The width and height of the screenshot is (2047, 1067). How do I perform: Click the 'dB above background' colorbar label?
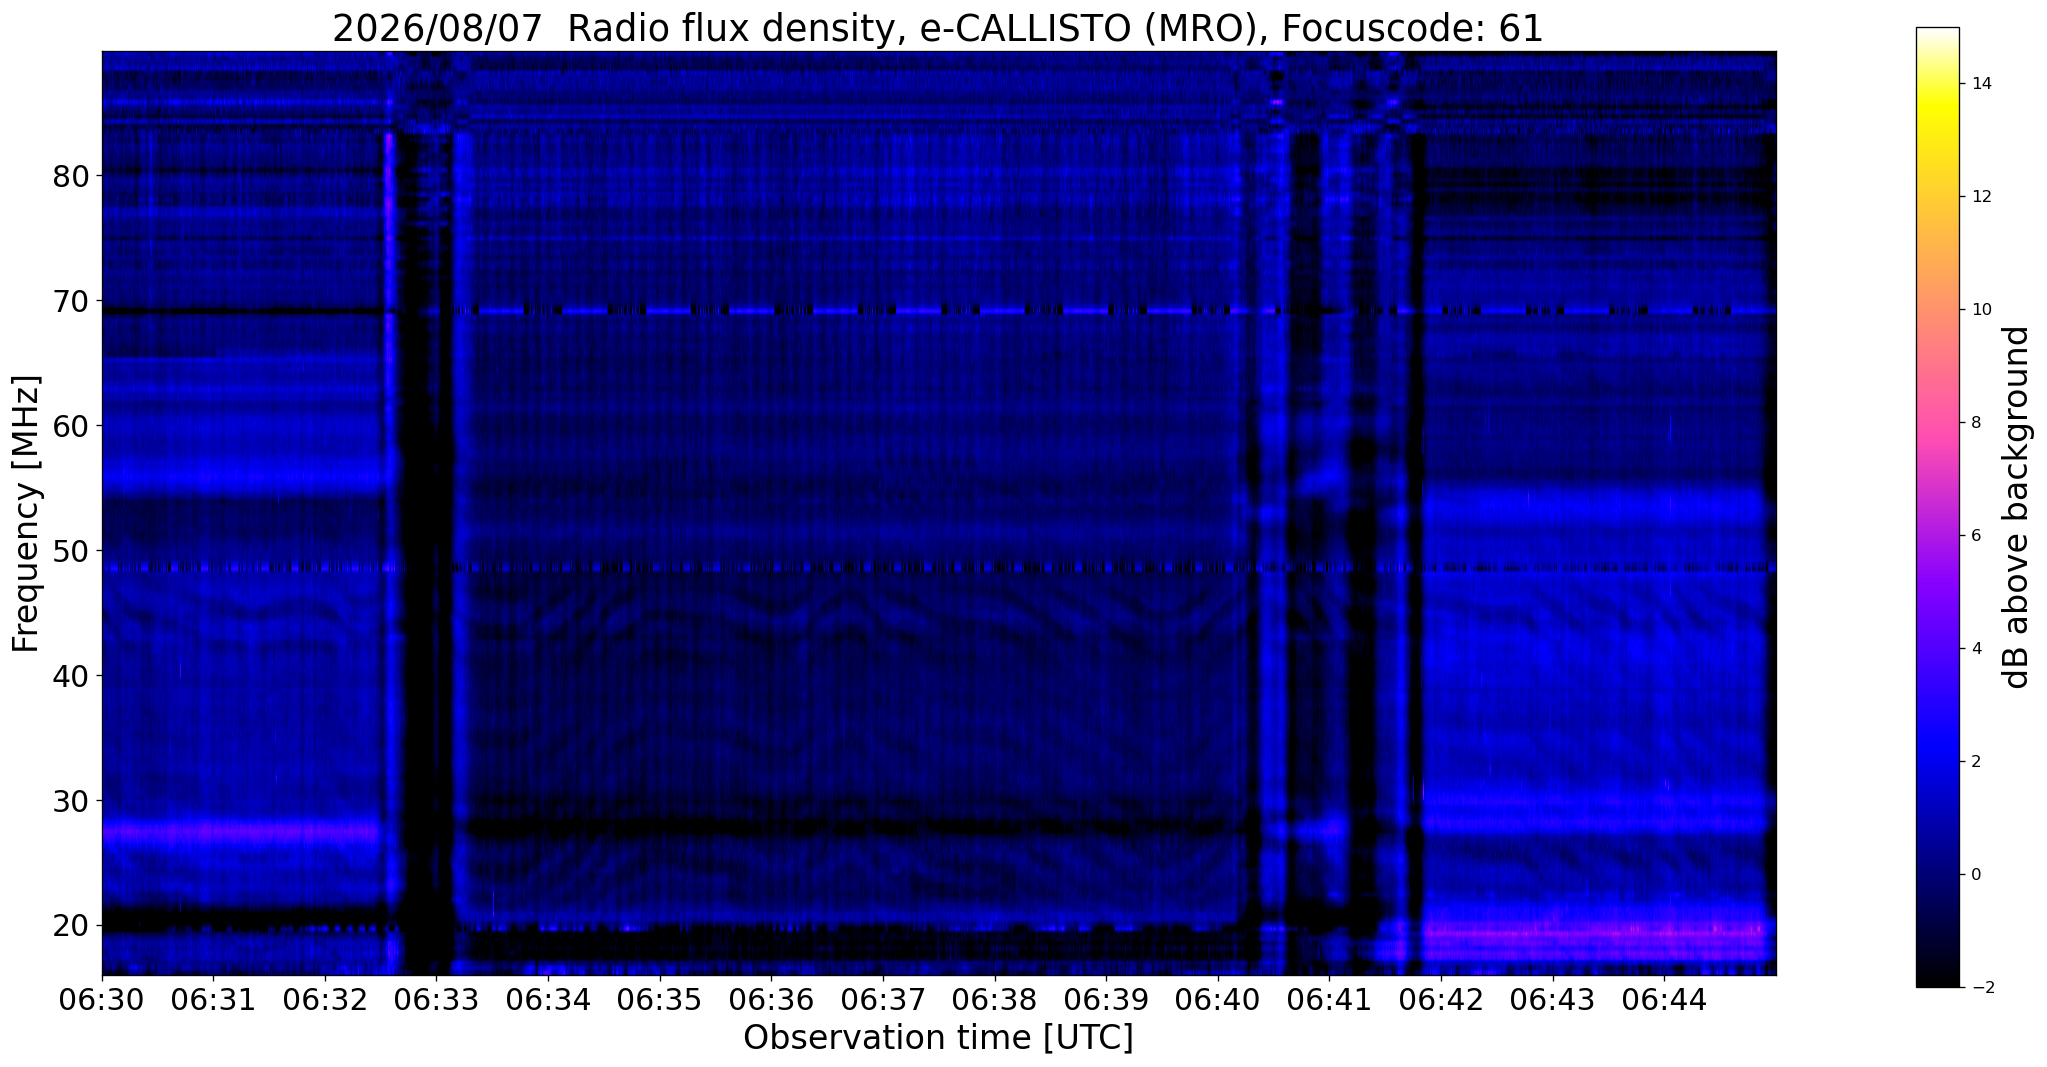pos(2018,507)
